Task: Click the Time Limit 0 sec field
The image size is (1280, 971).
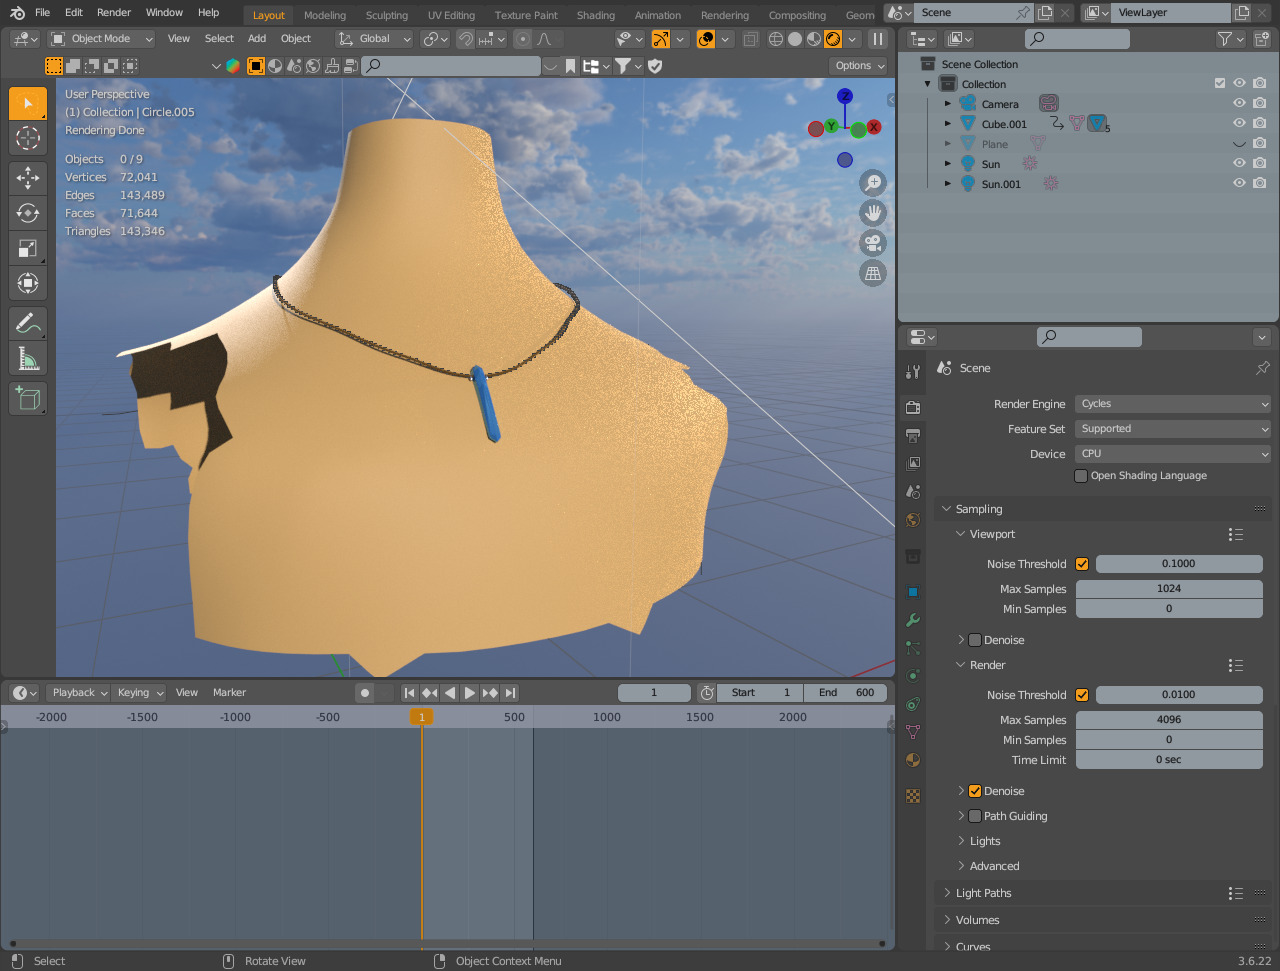Action: pyautogui.click(x=1169, y=760)
